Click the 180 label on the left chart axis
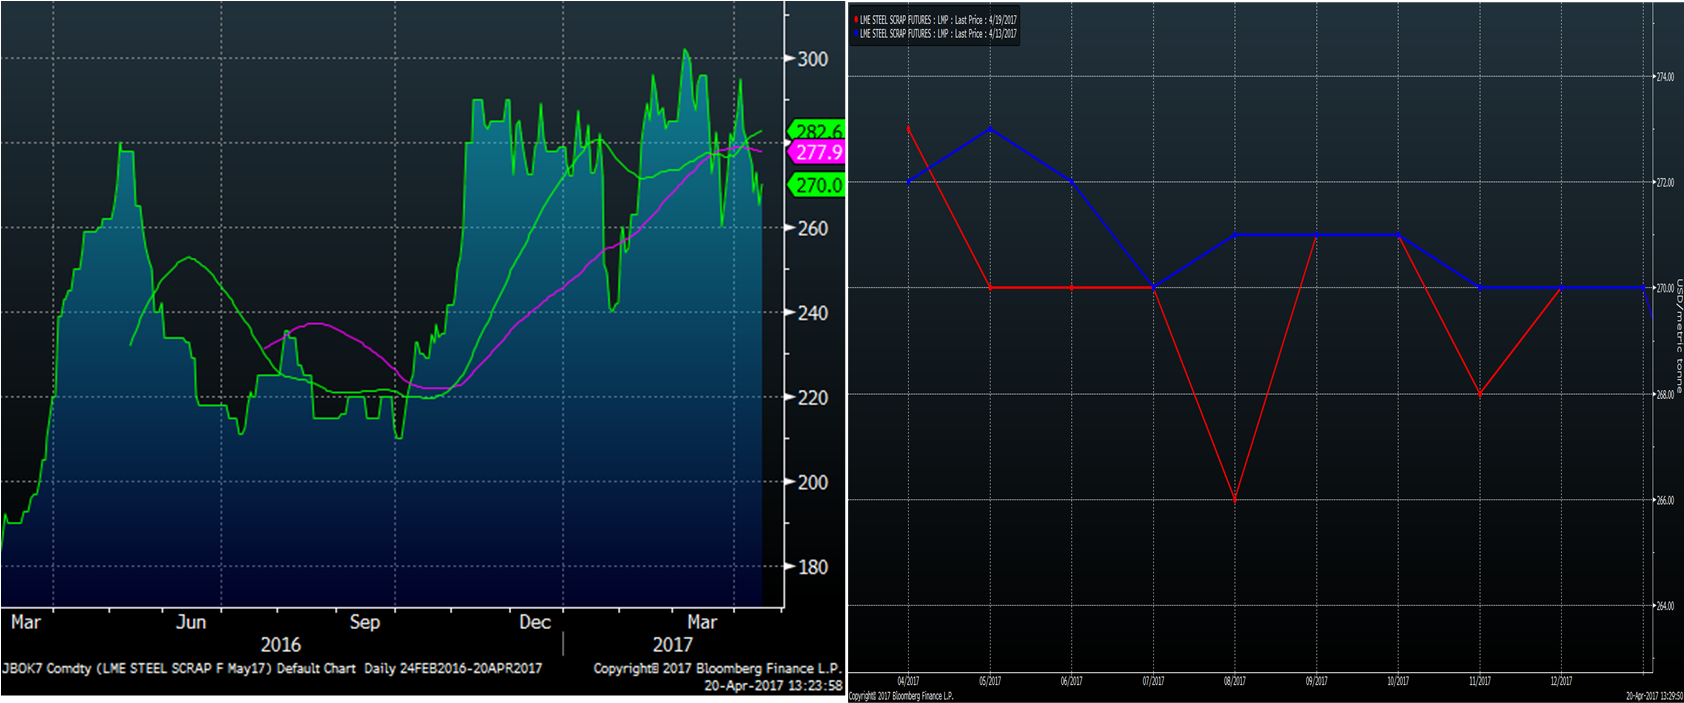The width and height of the screenshot is (1684, 703). pyautogui.click(x=813, y=567)
